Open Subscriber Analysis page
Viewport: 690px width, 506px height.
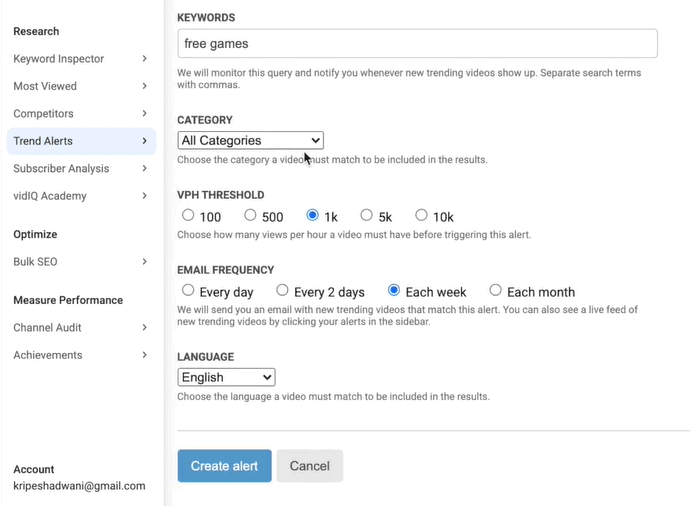[x=61, y=169]
